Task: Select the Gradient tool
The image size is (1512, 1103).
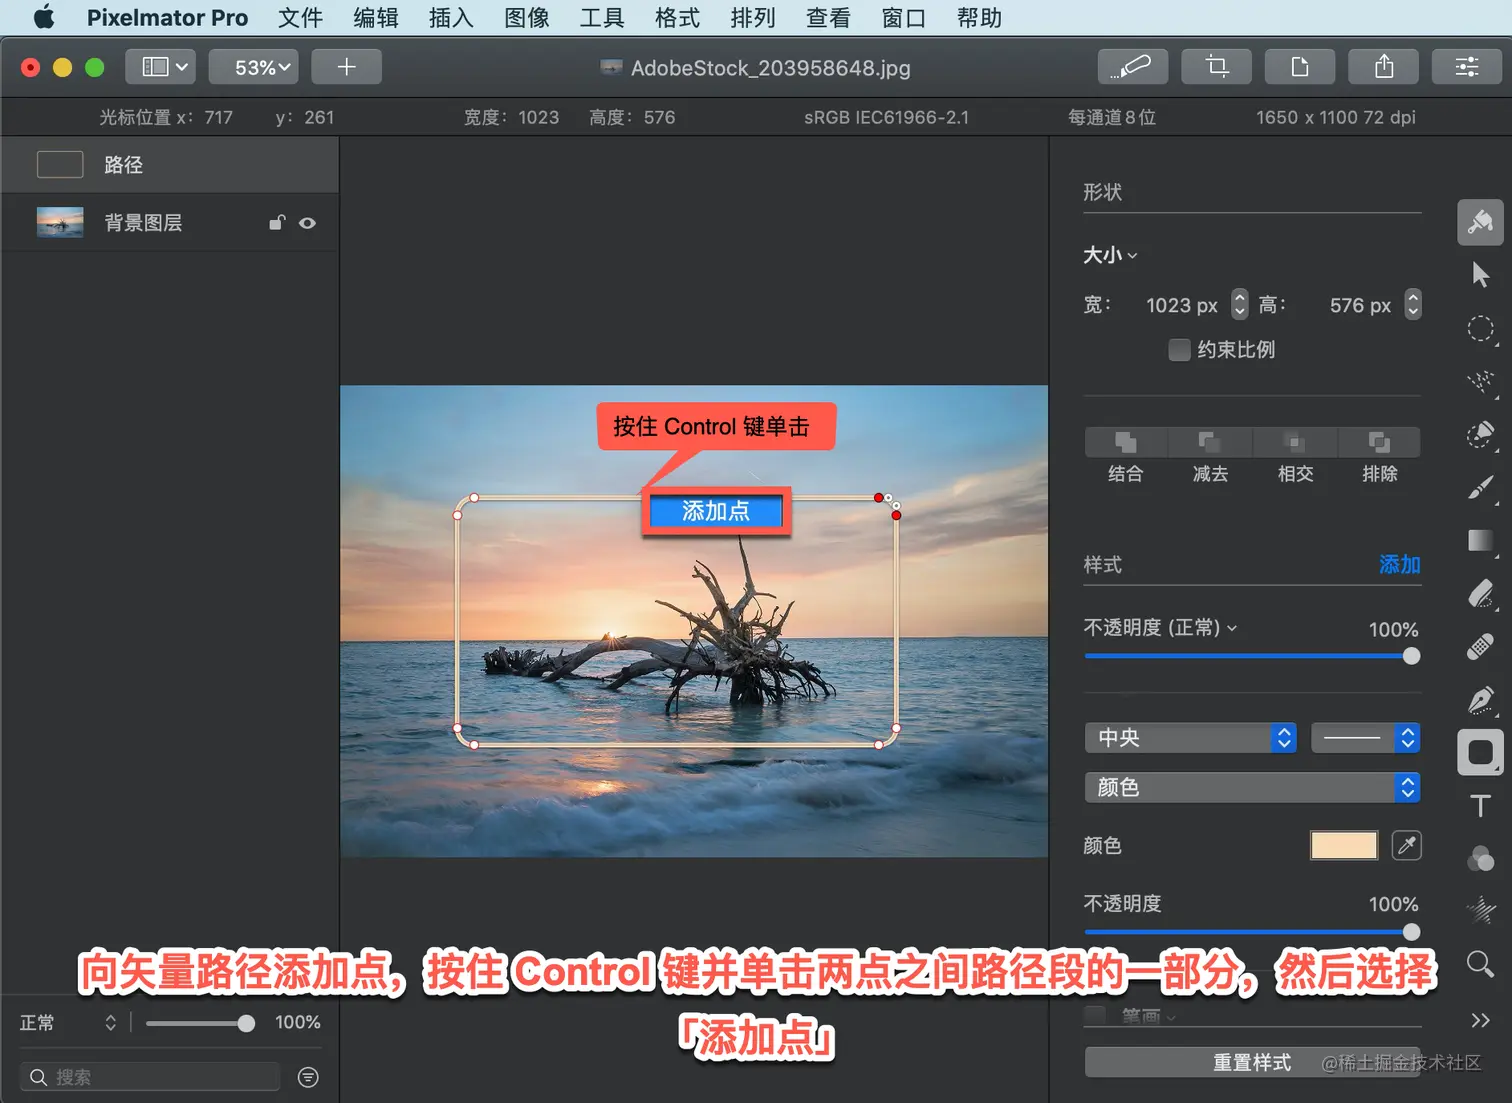Action: tap(1480, 540)
